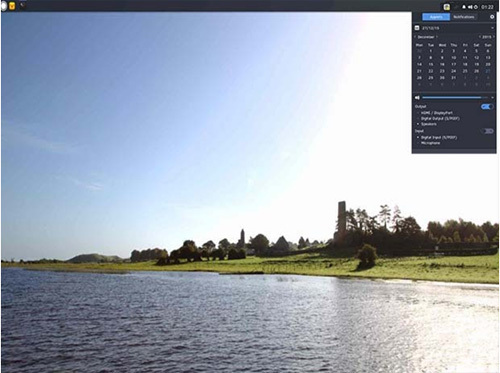The height and width of the screenshot is (373, 500).
Task: Click the calendar icon next to the date
Action: tap(417, 28)
